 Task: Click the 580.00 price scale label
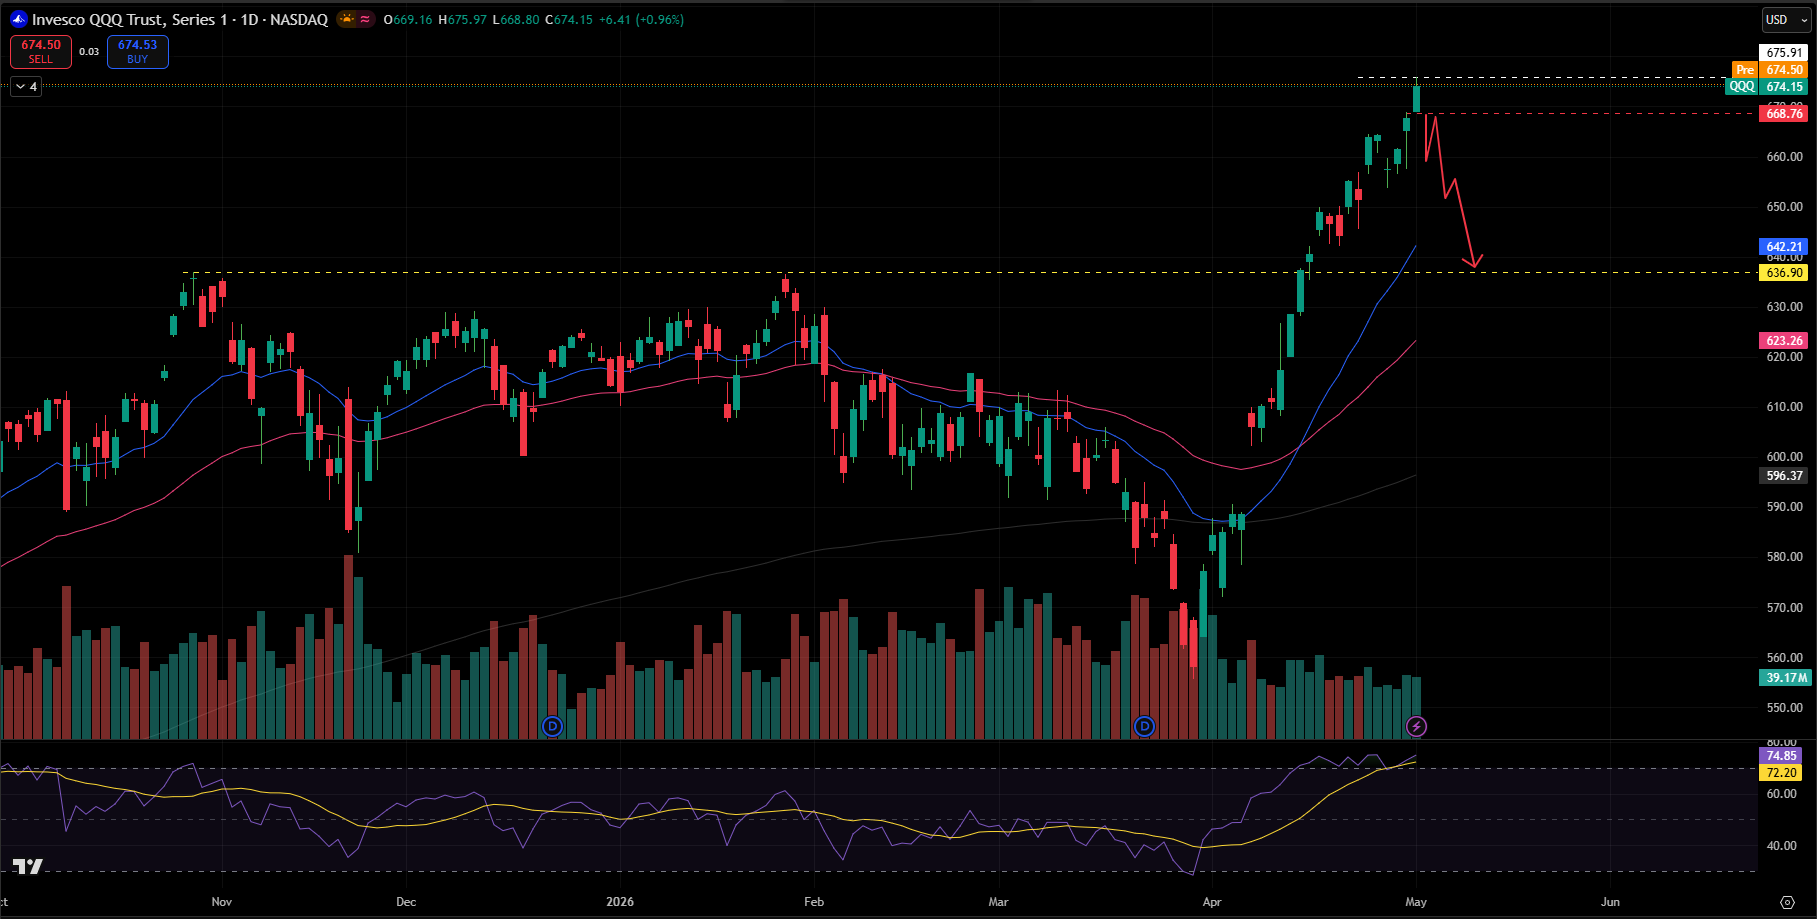(1785, 557)
